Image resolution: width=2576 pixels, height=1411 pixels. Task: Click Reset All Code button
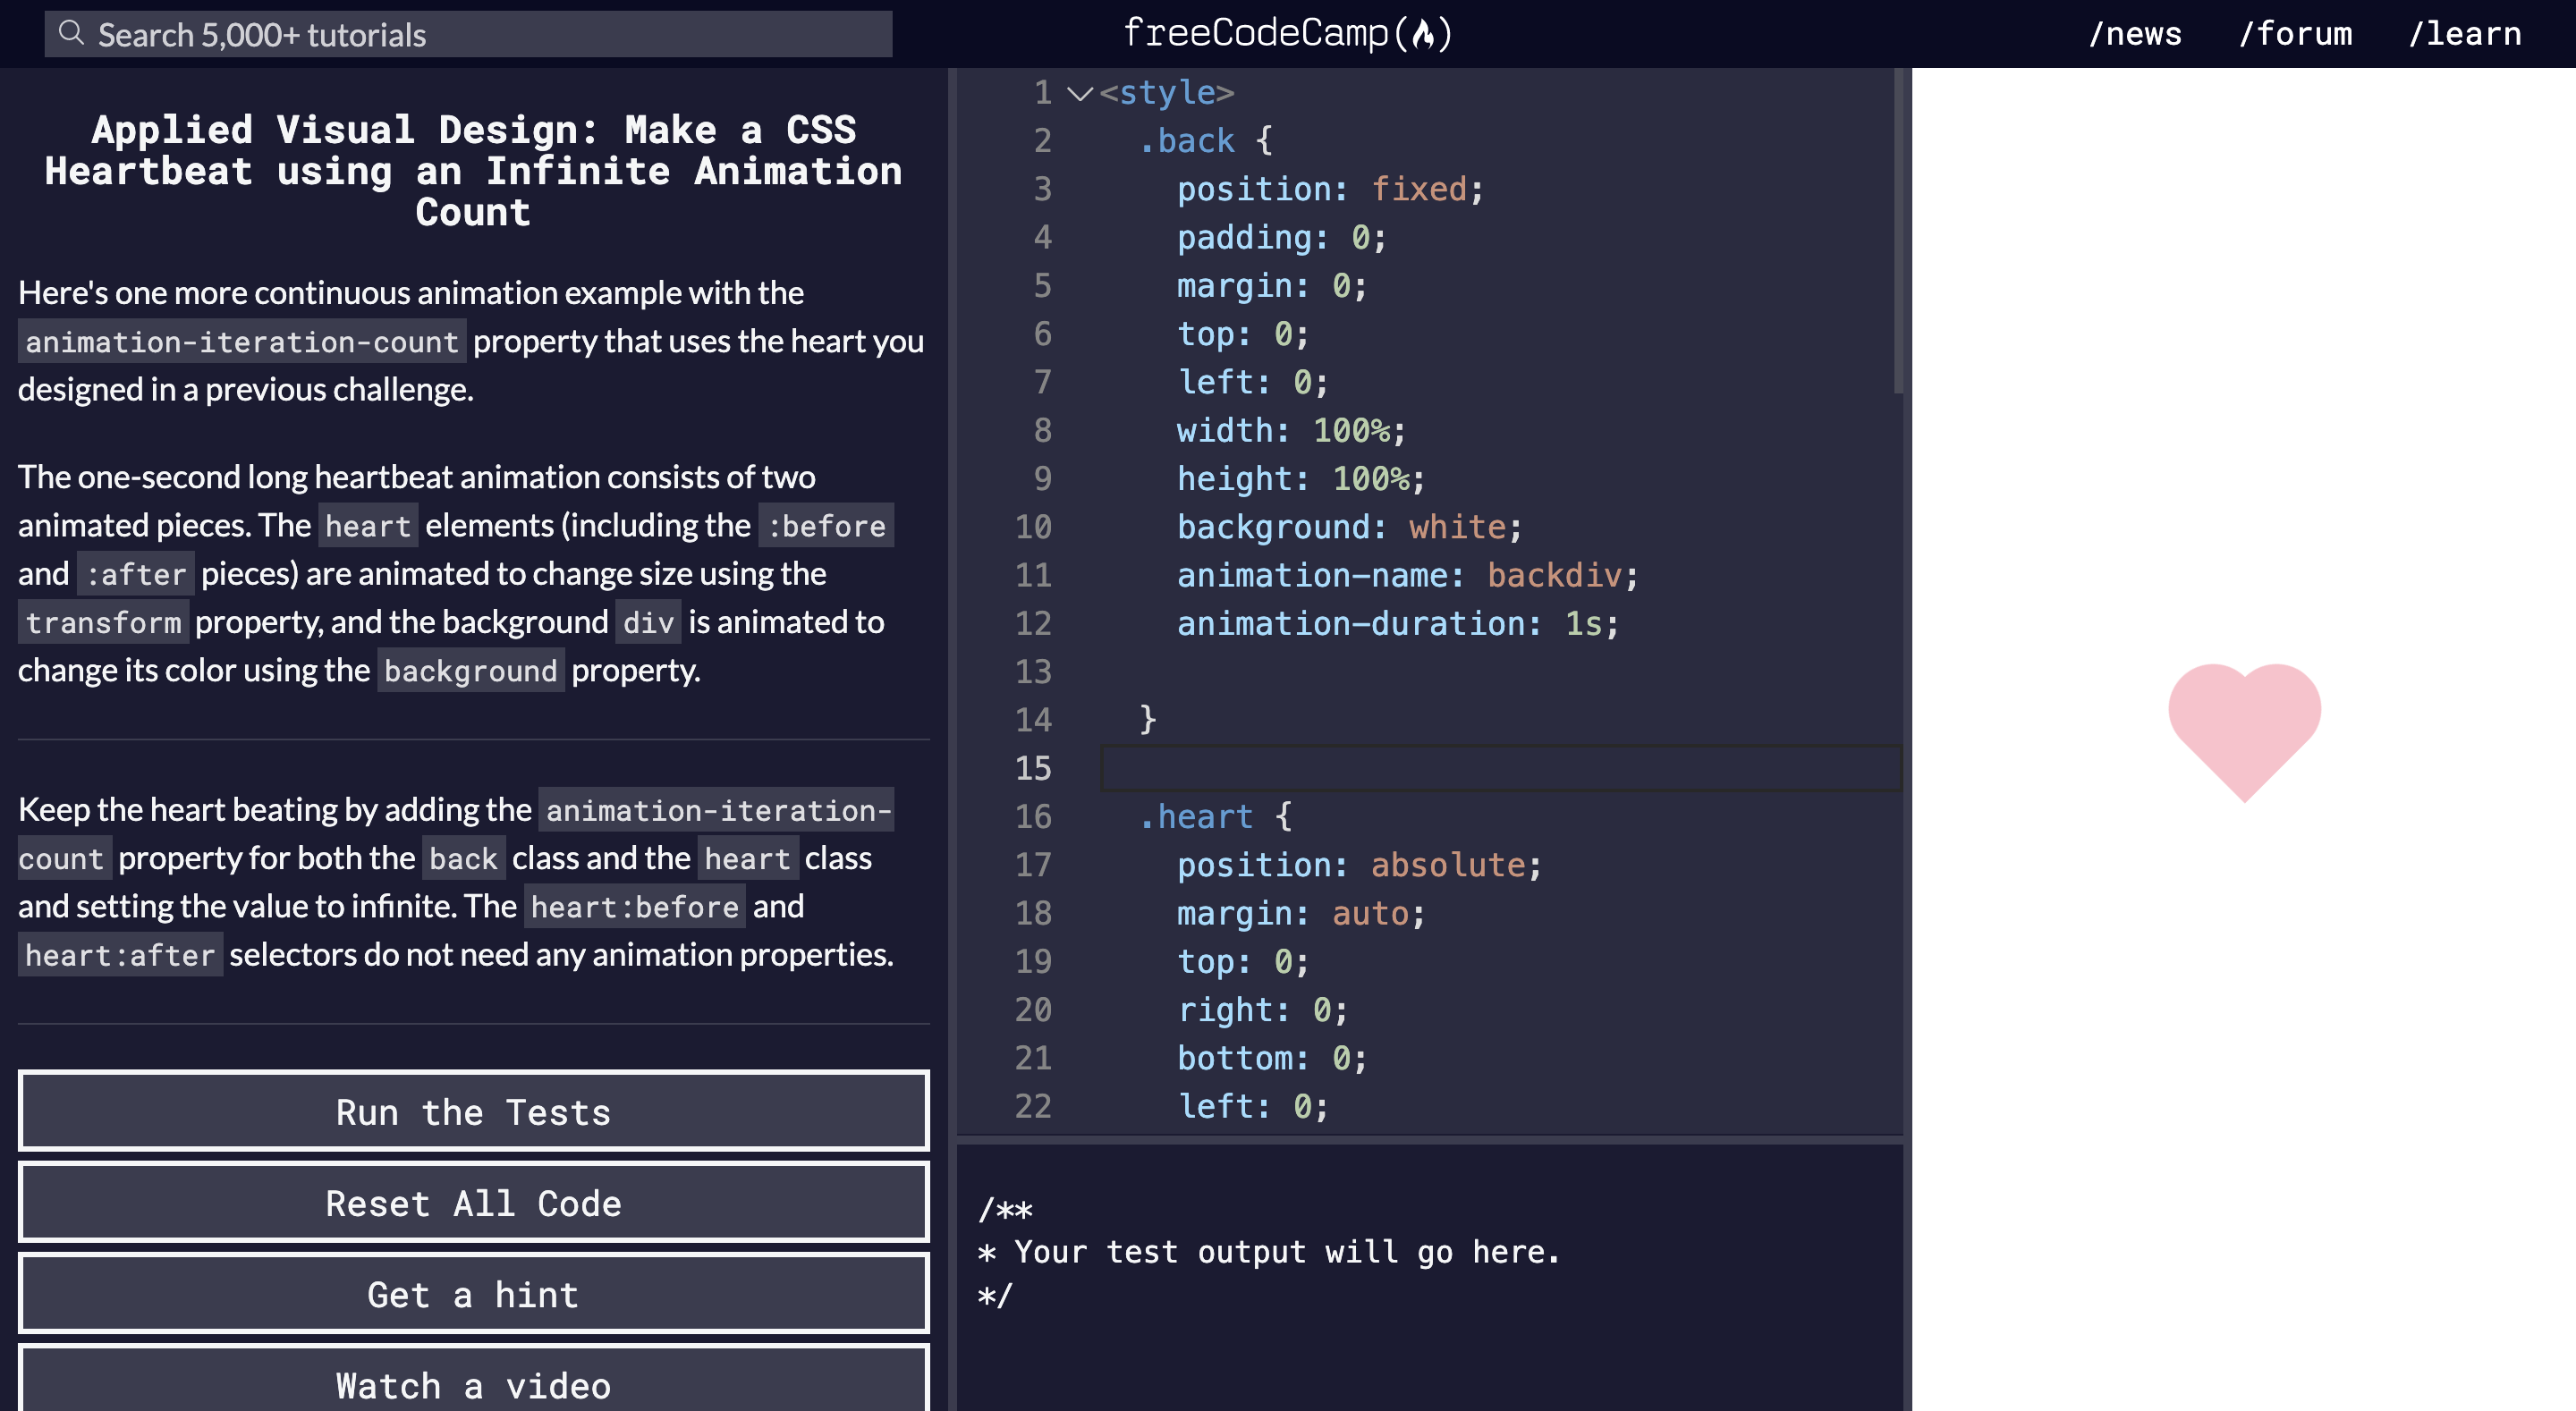(x=473, y=1203)
